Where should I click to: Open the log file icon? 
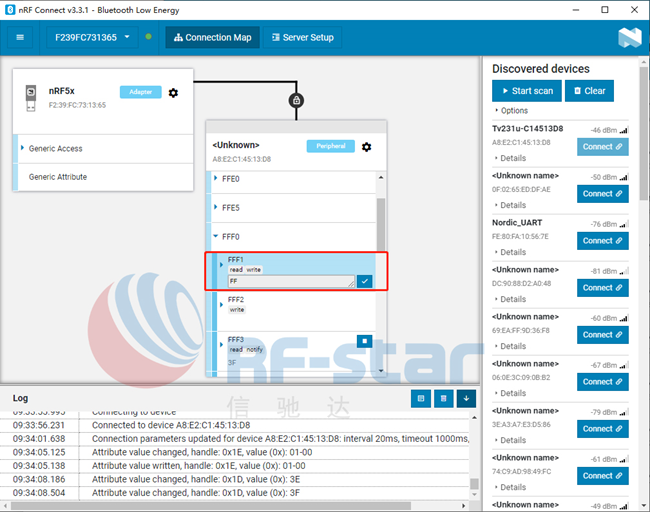coord(421,398)
